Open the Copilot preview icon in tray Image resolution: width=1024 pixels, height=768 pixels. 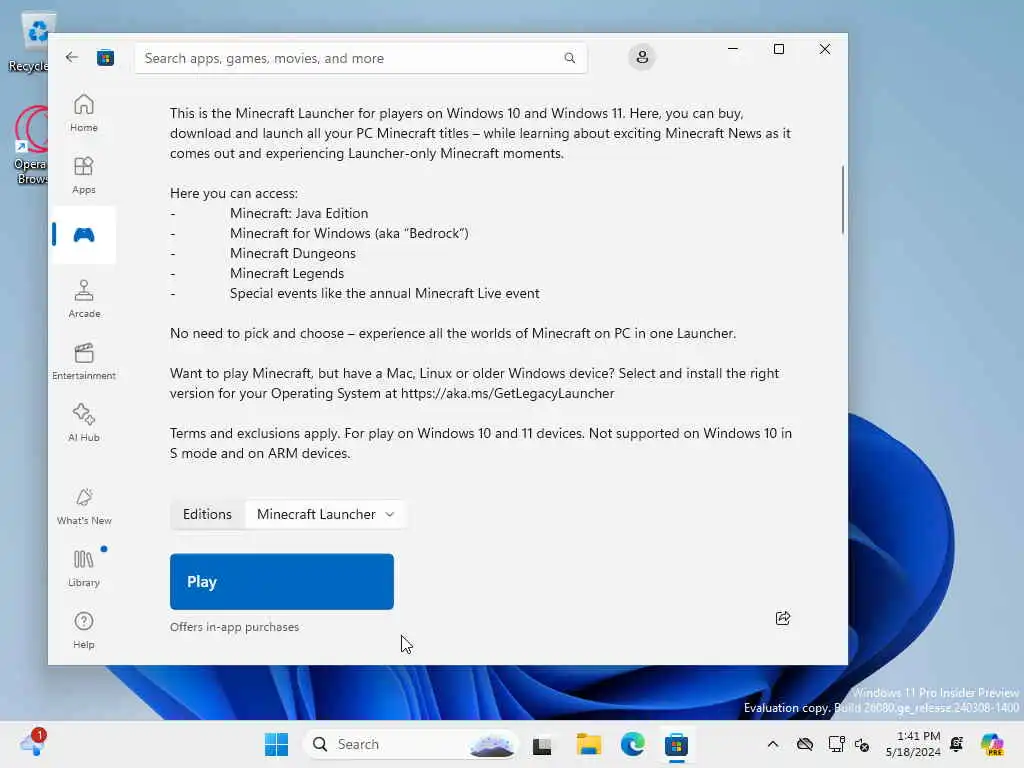click(992, 744)
